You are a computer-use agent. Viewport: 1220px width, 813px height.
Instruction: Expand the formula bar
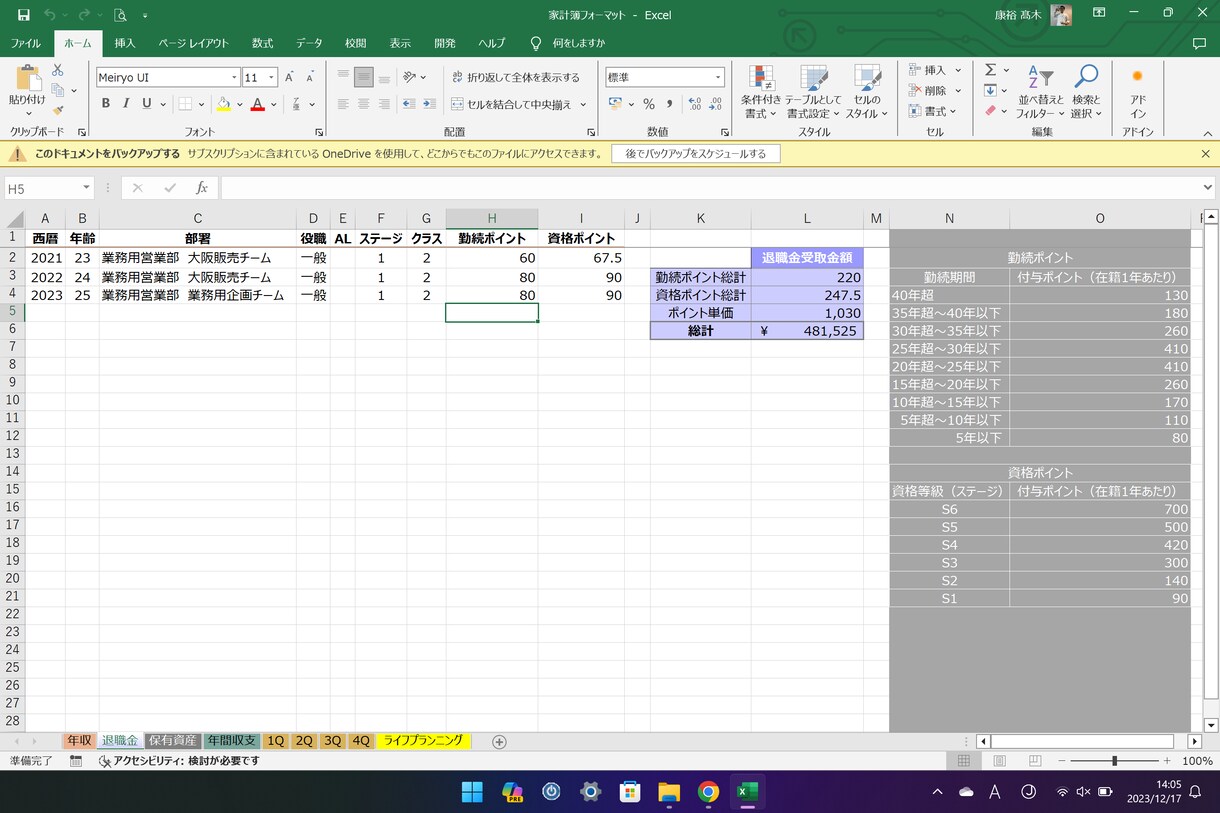coord(1208,188)
